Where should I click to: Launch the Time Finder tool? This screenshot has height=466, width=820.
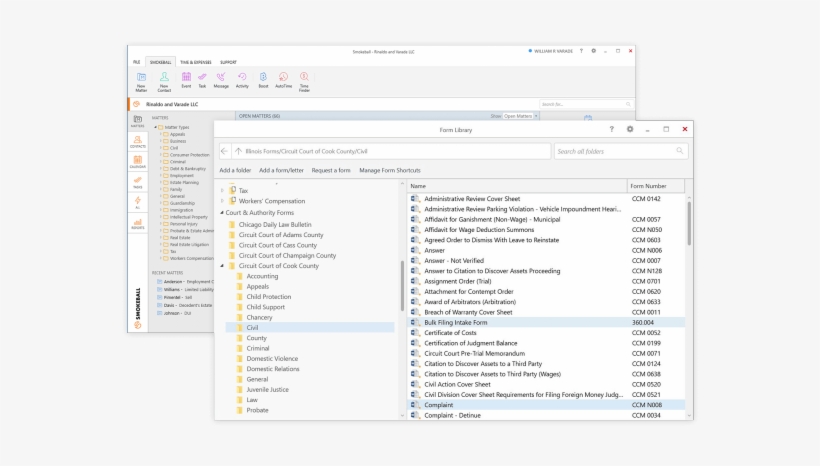pyautogui.click(x=304, y=78)
